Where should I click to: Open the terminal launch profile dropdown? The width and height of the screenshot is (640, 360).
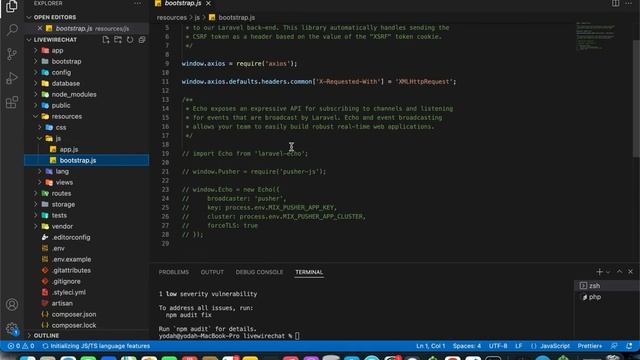(608, 272)
